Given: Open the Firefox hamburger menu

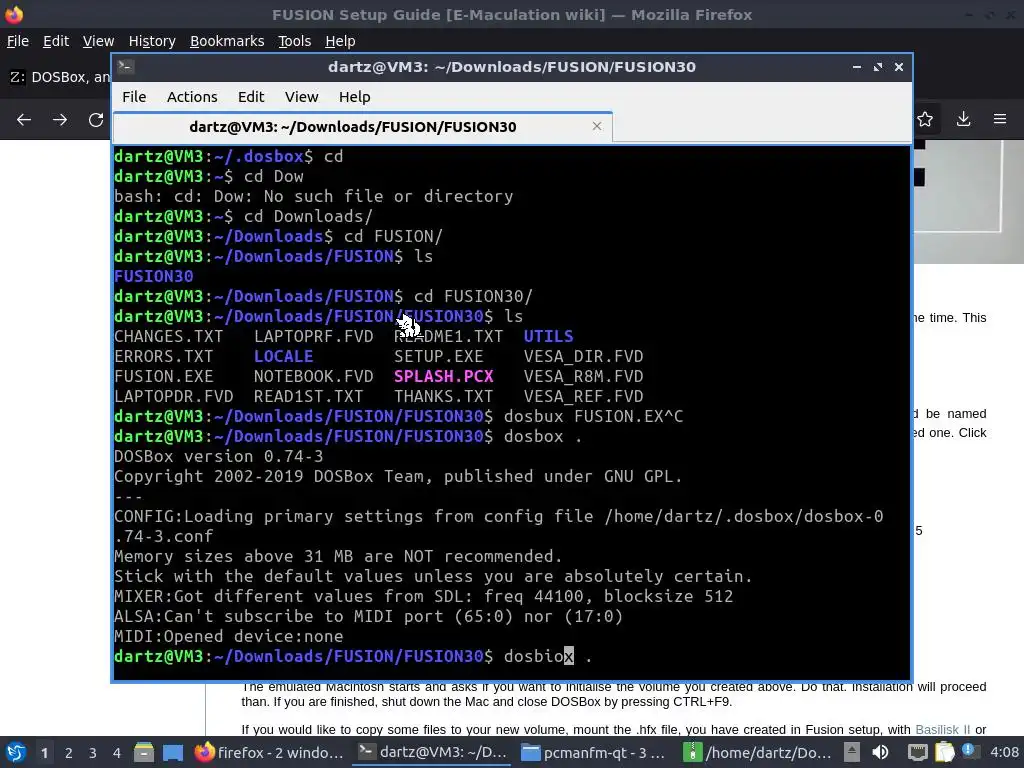Looking at the screenshot, I should pos(1000,120).
